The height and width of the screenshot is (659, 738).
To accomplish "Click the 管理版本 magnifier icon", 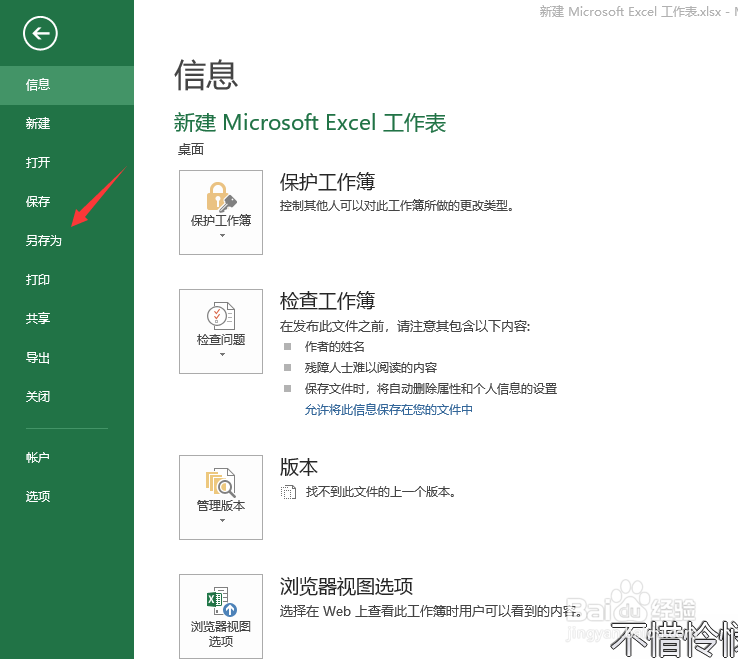I will click(220, 482).
